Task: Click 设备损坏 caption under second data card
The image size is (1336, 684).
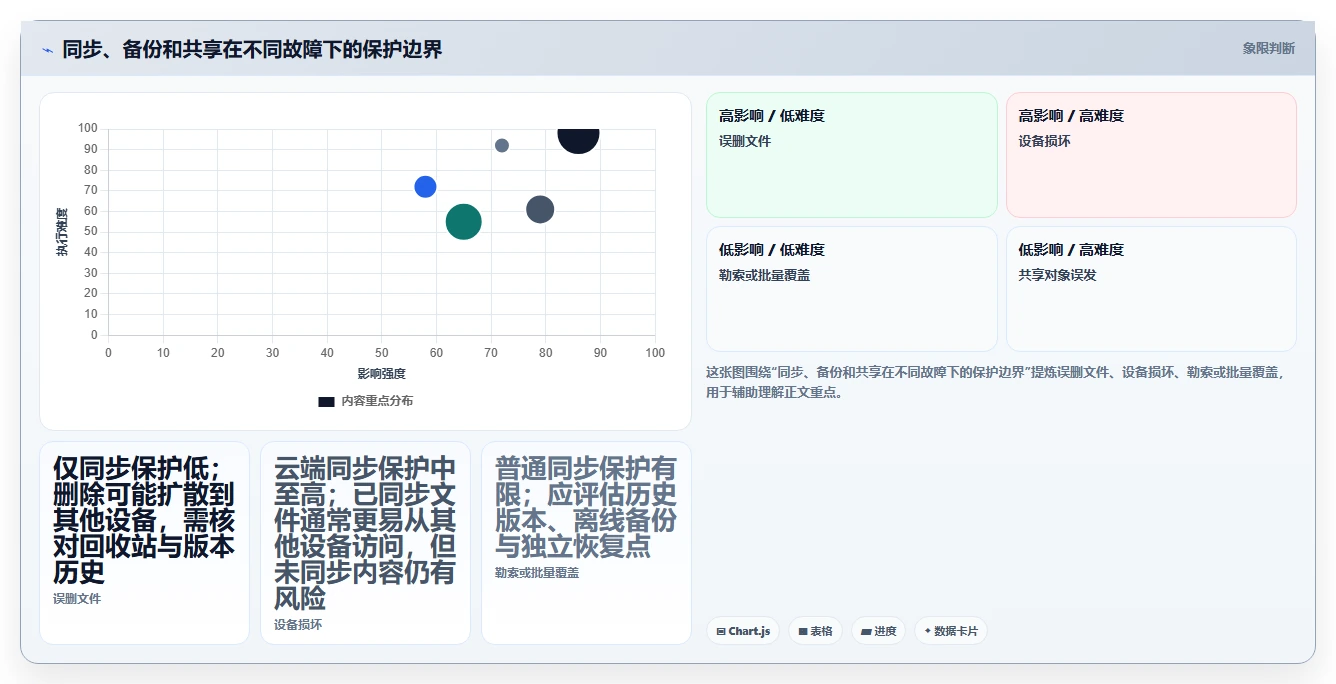Action: tap(298, 625)
